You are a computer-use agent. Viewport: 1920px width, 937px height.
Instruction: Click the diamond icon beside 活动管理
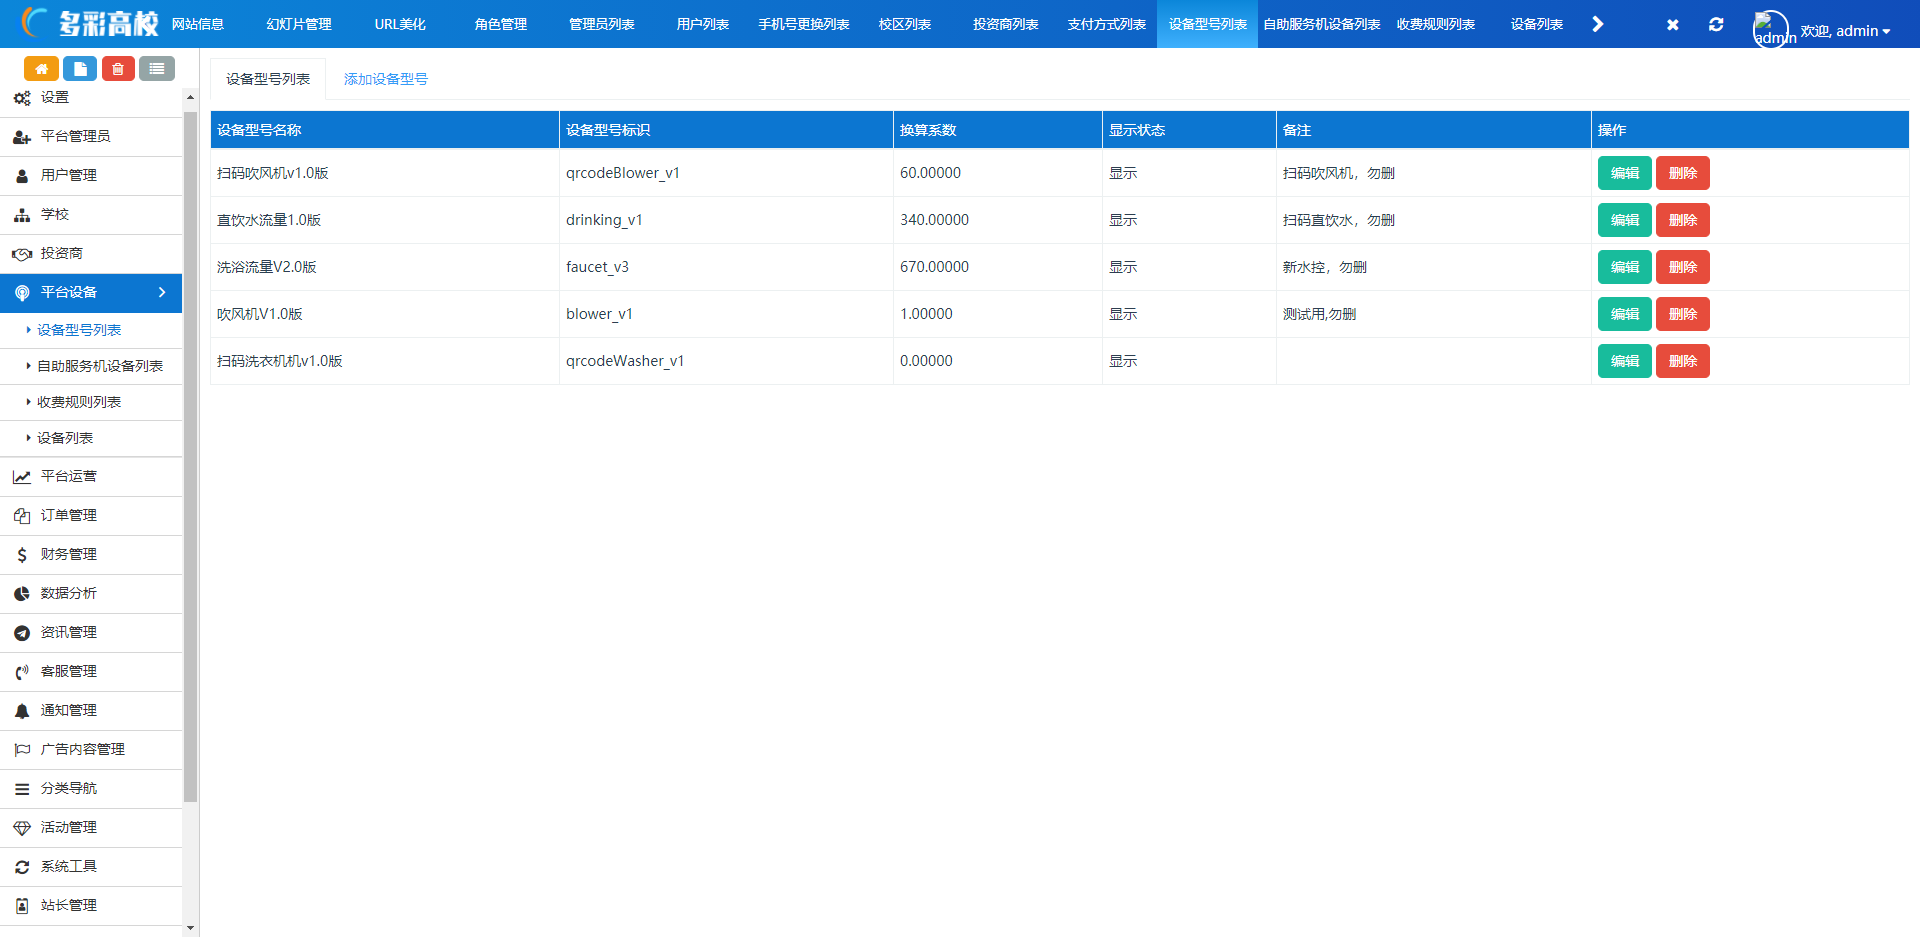point(22,828)
